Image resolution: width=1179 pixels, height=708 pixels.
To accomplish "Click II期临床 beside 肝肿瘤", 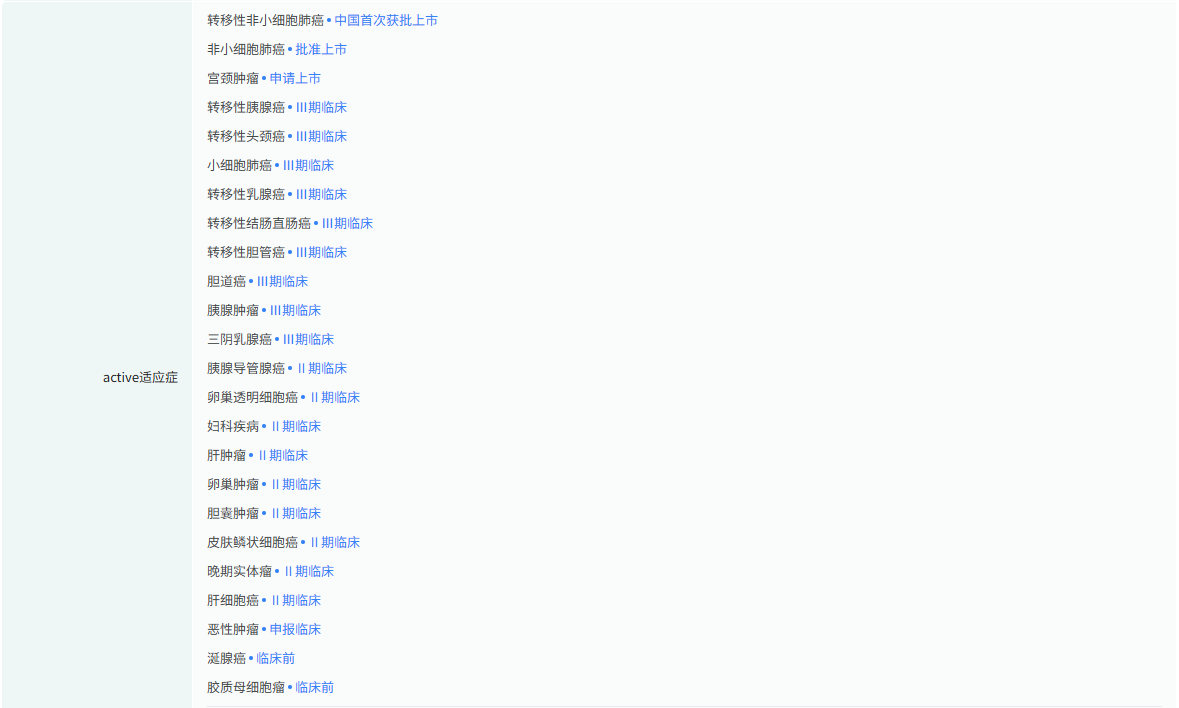I will pos(283,455).
